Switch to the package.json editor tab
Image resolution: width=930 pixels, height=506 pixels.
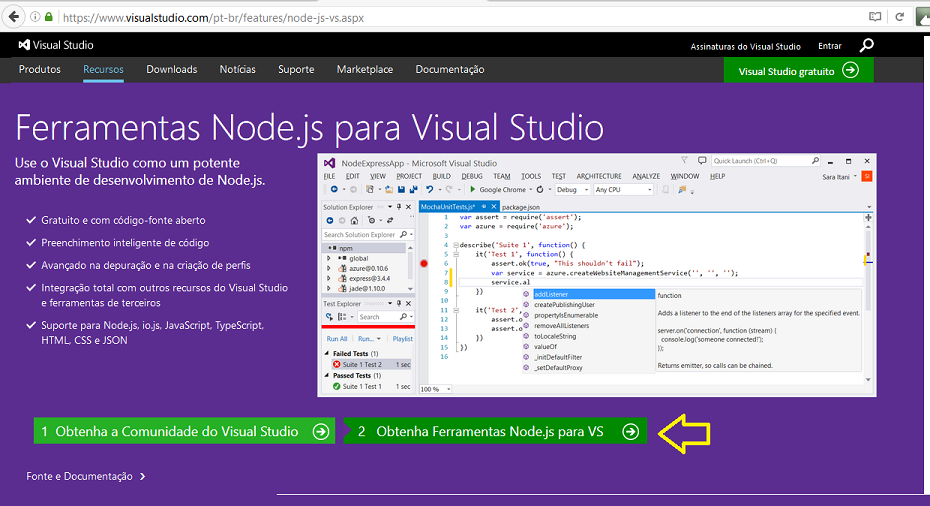(x=521, y=207)
